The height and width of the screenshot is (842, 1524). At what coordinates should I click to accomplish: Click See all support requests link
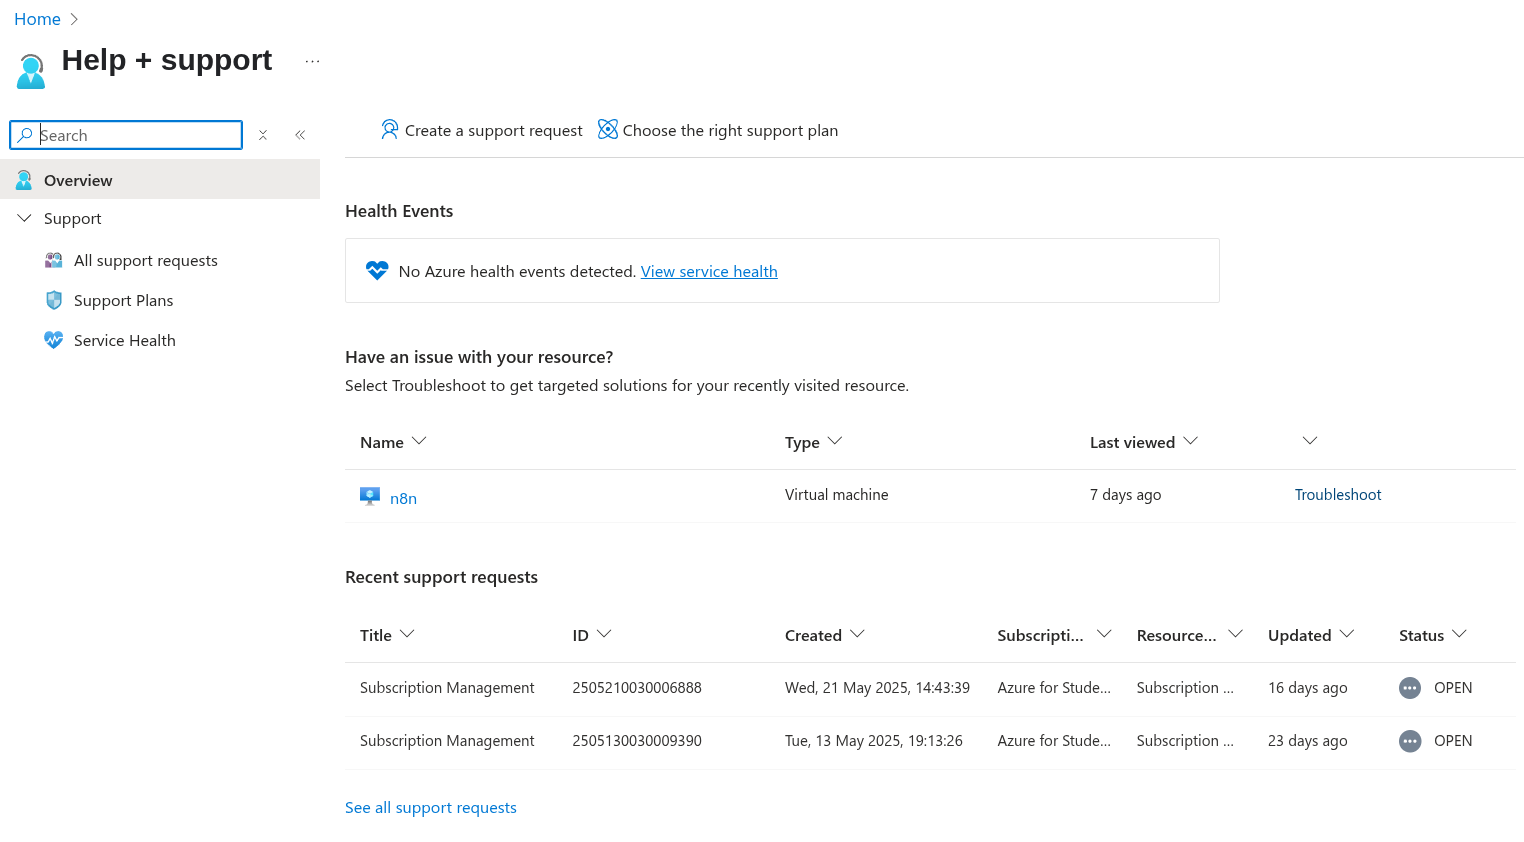click(x=431, y=807)
